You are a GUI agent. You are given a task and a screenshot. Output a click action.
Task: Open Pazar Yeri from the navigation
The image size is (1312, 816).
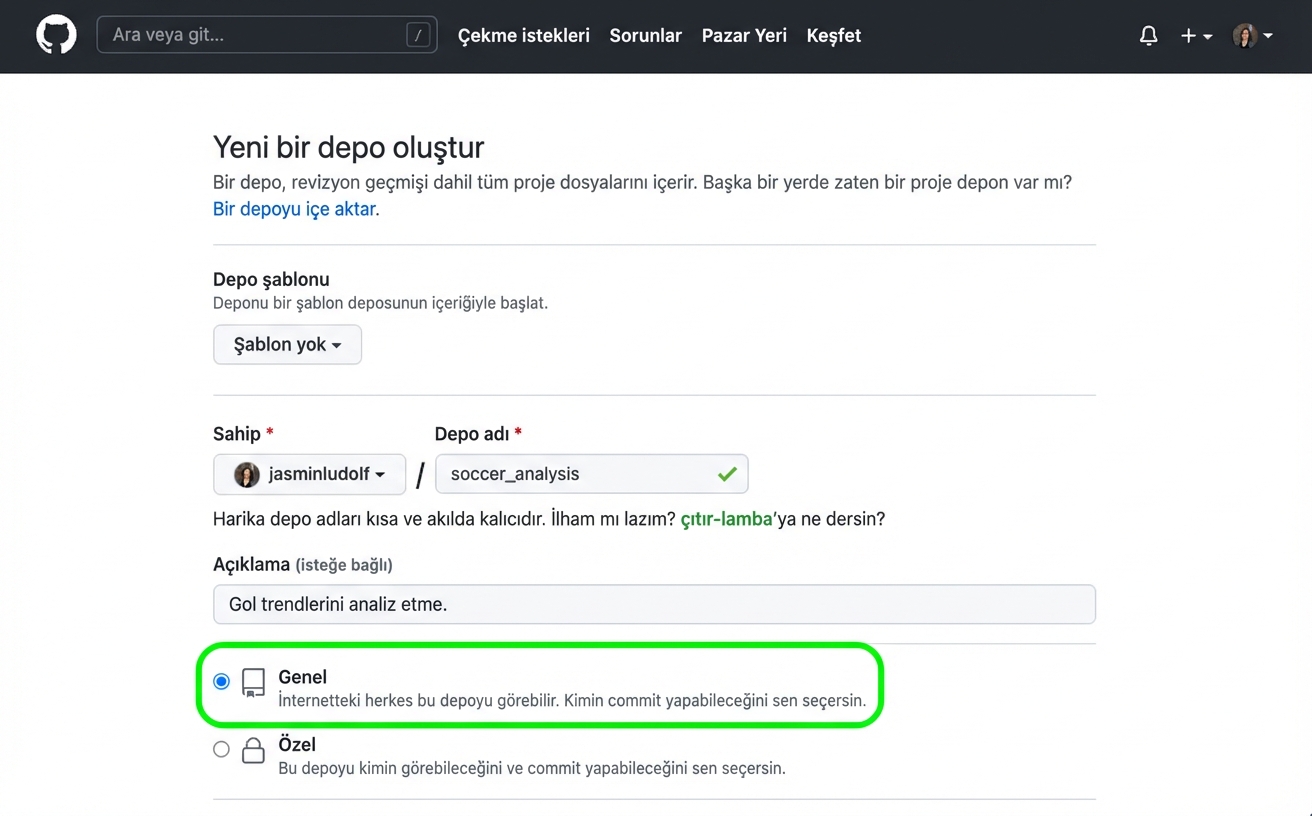744,35
